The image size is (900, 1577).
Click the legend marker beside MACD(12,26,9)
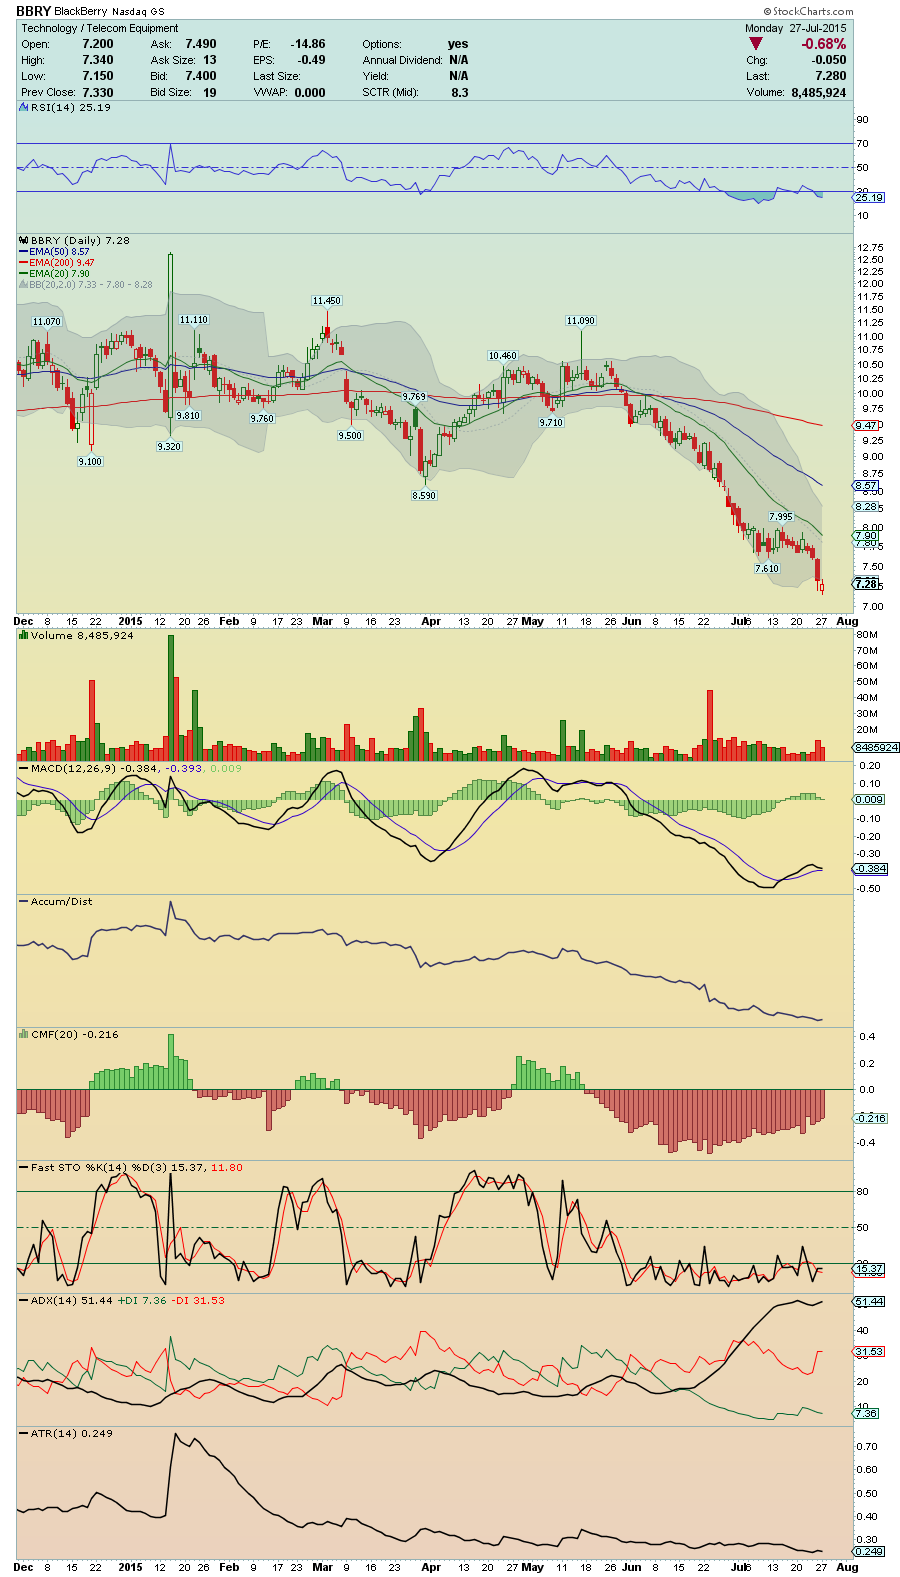pos(24,768)
